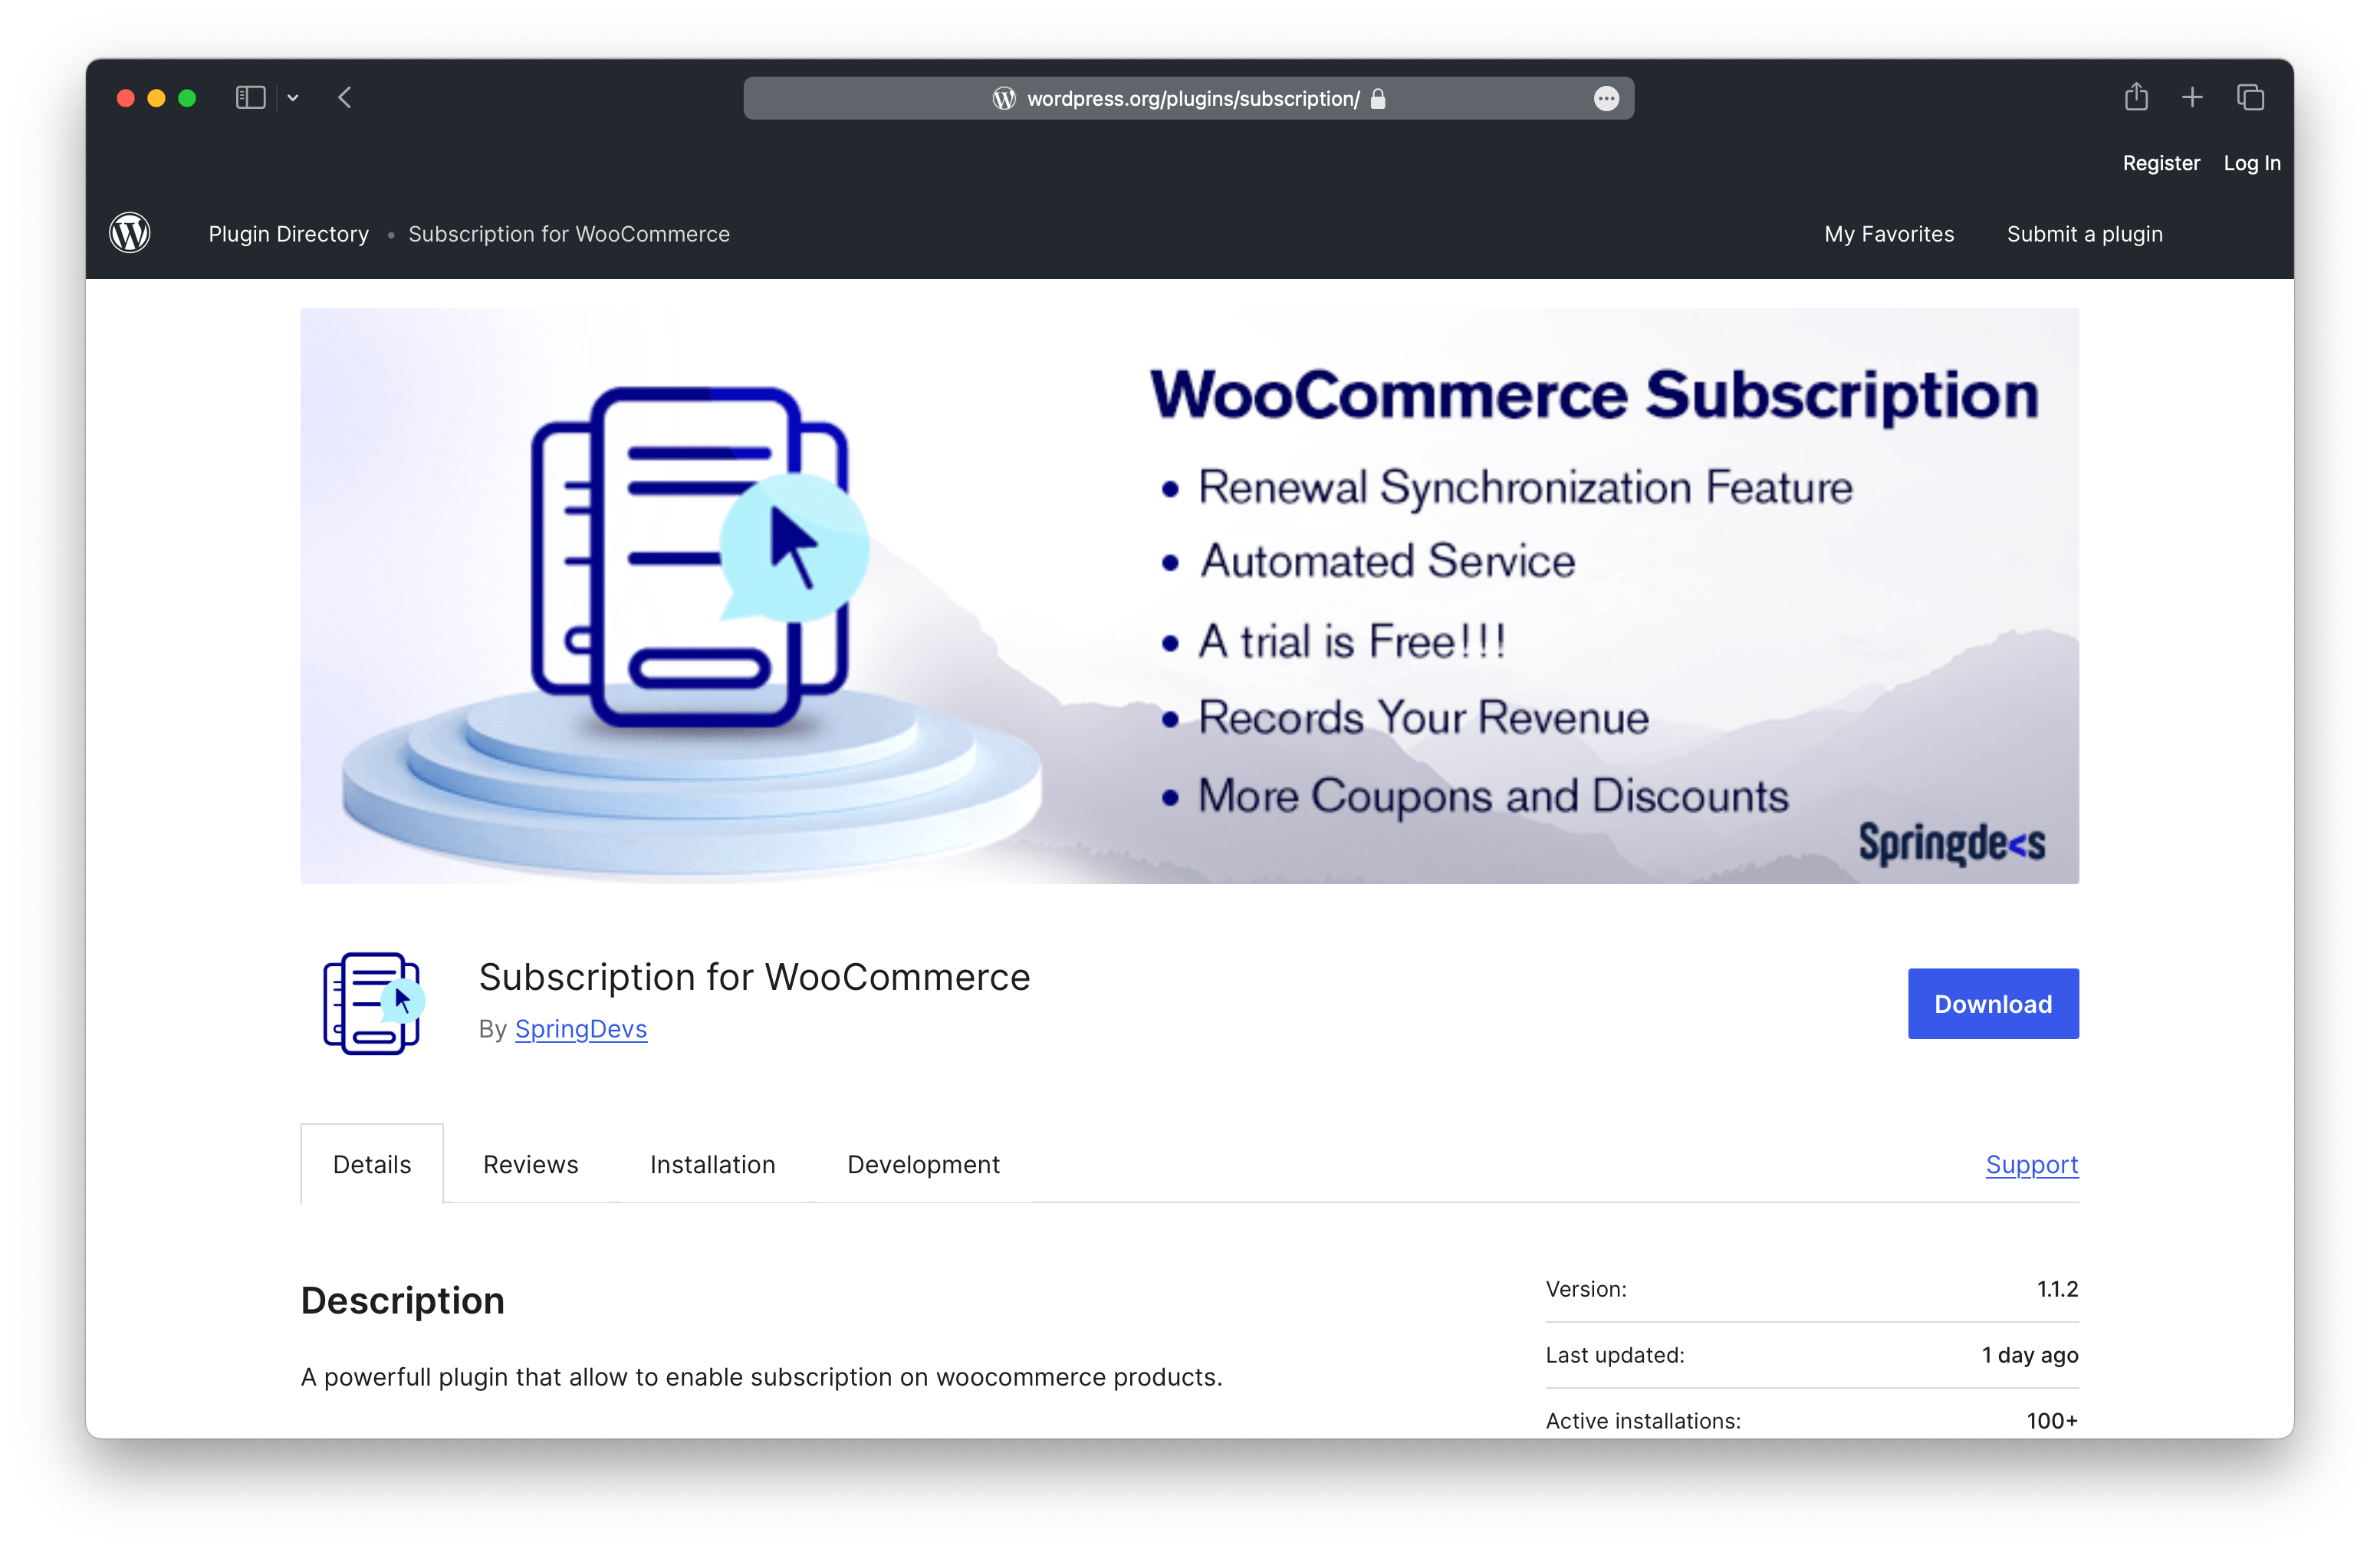Viewport: 2380px width, 1552px height.
Task: Click the WordPress logo icon
Action: click(130, 232)
